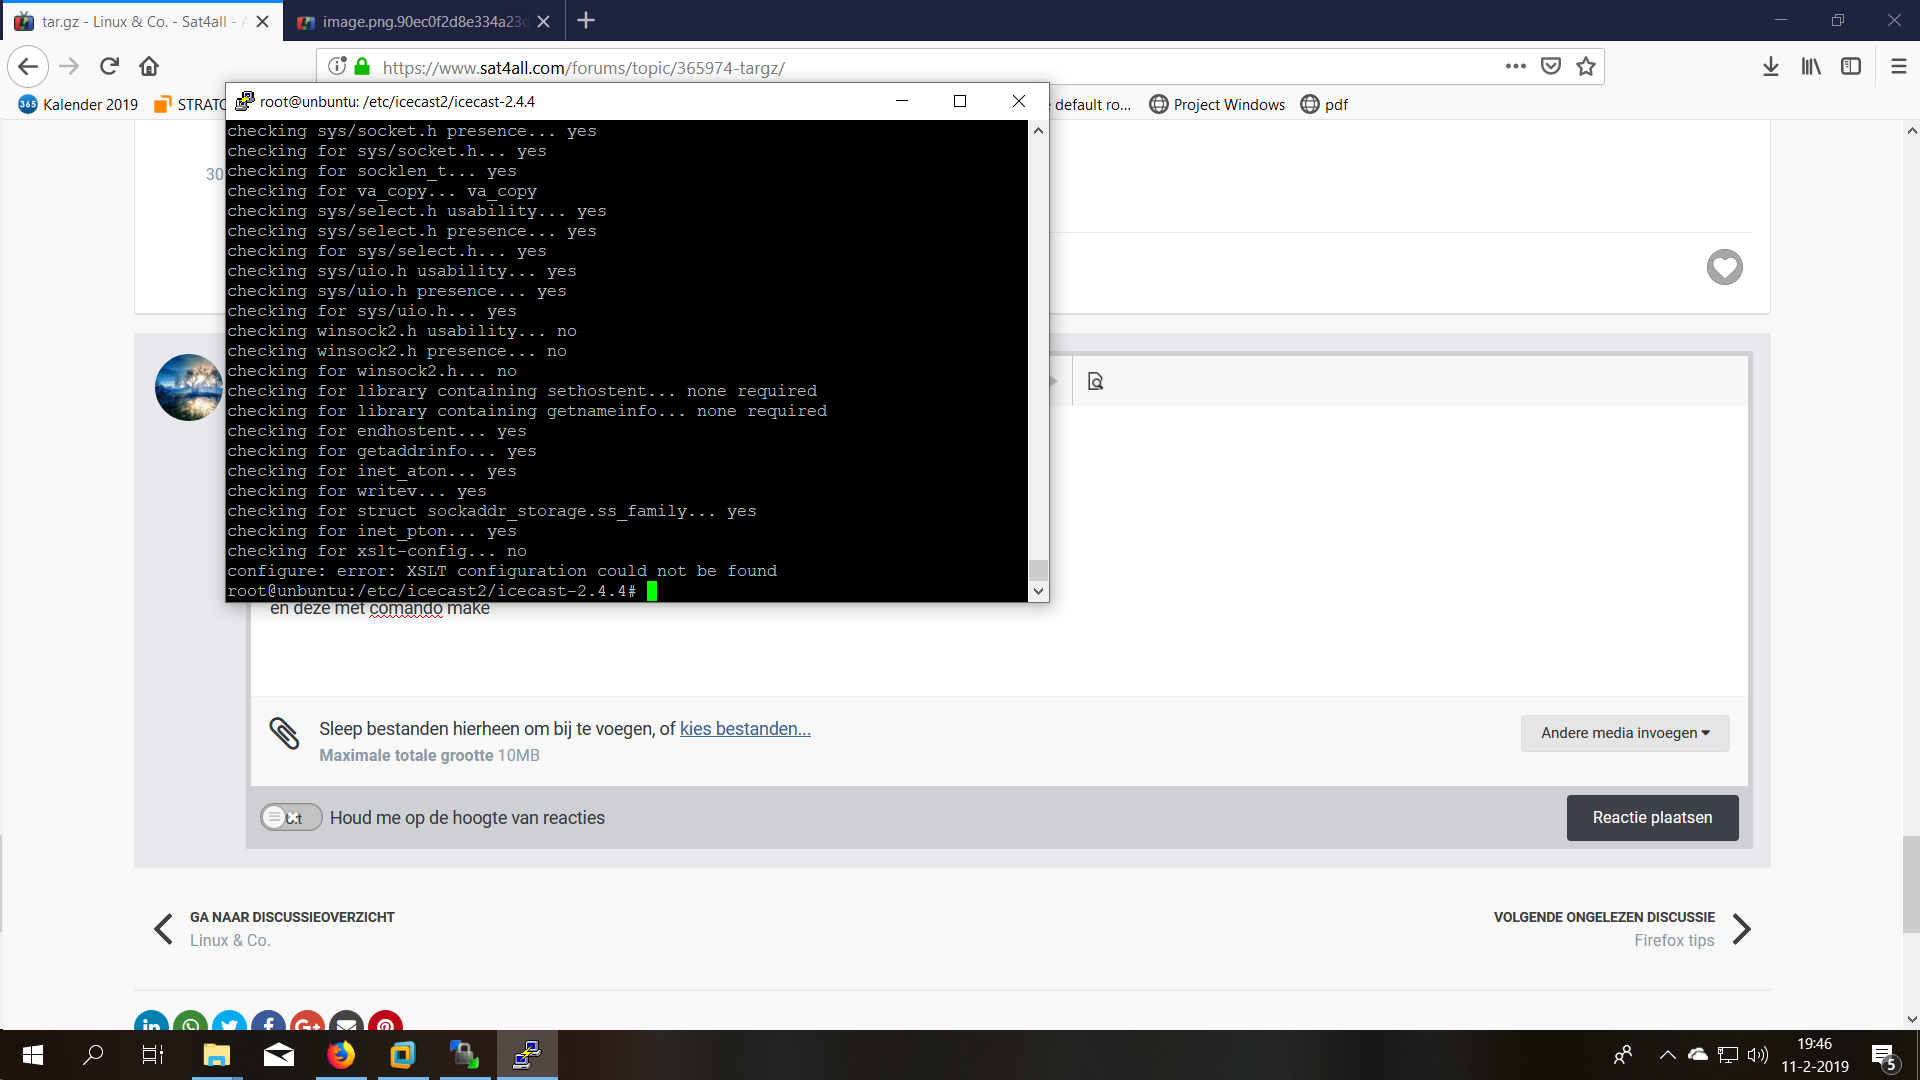Click the PuTTY terminal scrollbar down arrow
The image size is (1920, 1080).
tap(1038, 591)
